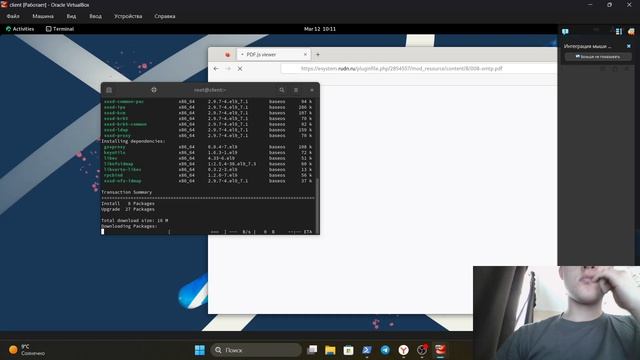
Task: Open a new browser tab
Action: pos(318,54)
